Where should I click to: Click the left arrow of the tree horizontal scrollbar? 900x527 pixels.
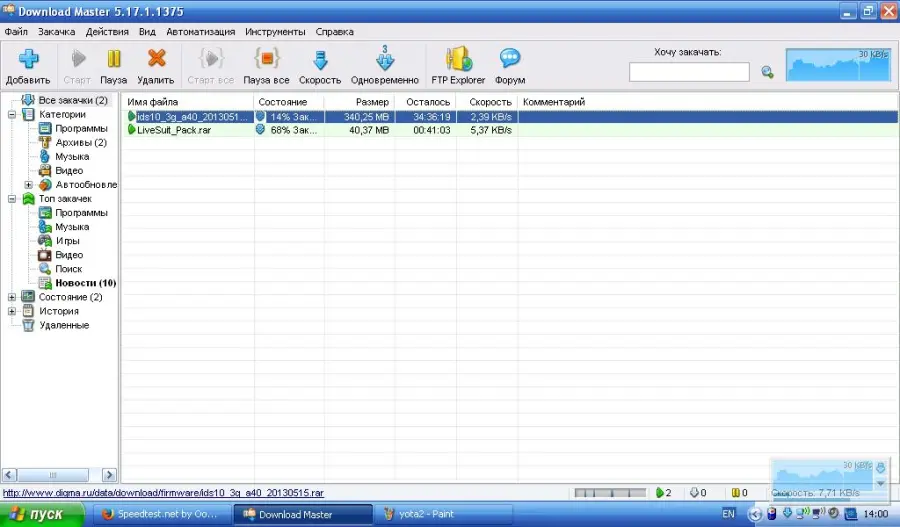pyautogui.click(x=9, y=475)
